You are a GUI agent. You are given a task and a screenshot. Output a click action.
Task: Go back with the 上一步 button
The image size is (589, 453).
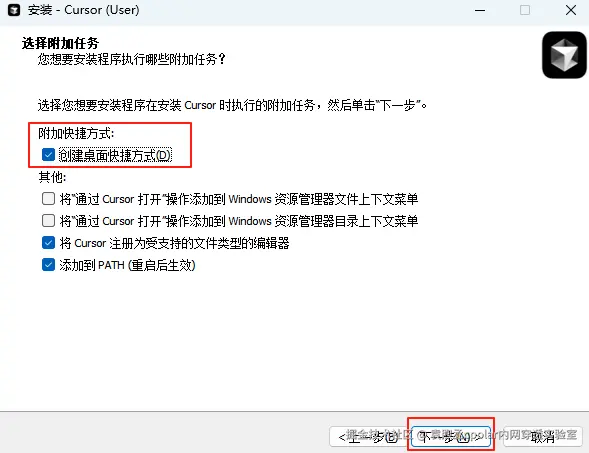[x=369, y=437]
